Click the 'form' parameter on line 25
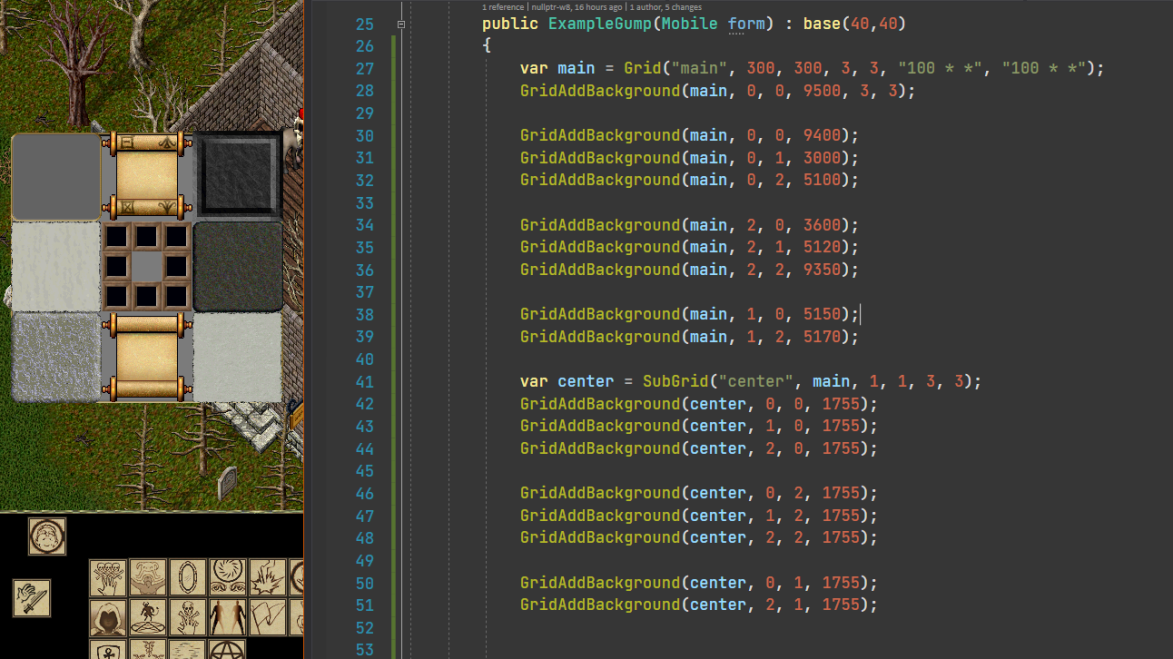 pyautogui.click(x=746, y=24)
